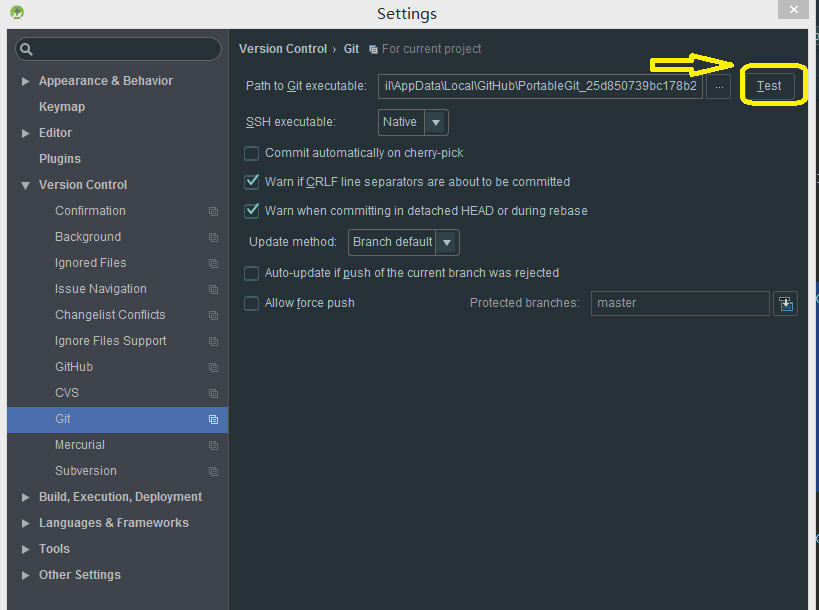The width and height of the screenshot is (819, 610).
Task: Expand Other Settings section arrow
Action: pyautogui.click(x=25, y=575)
